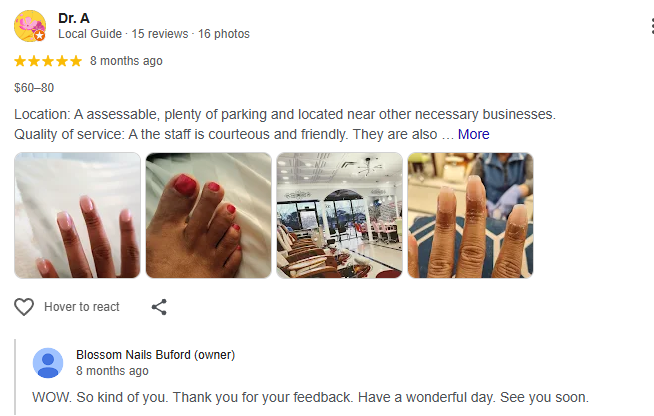
Task: Click the owner's WOW reply text
Action: tap(310, 396)
